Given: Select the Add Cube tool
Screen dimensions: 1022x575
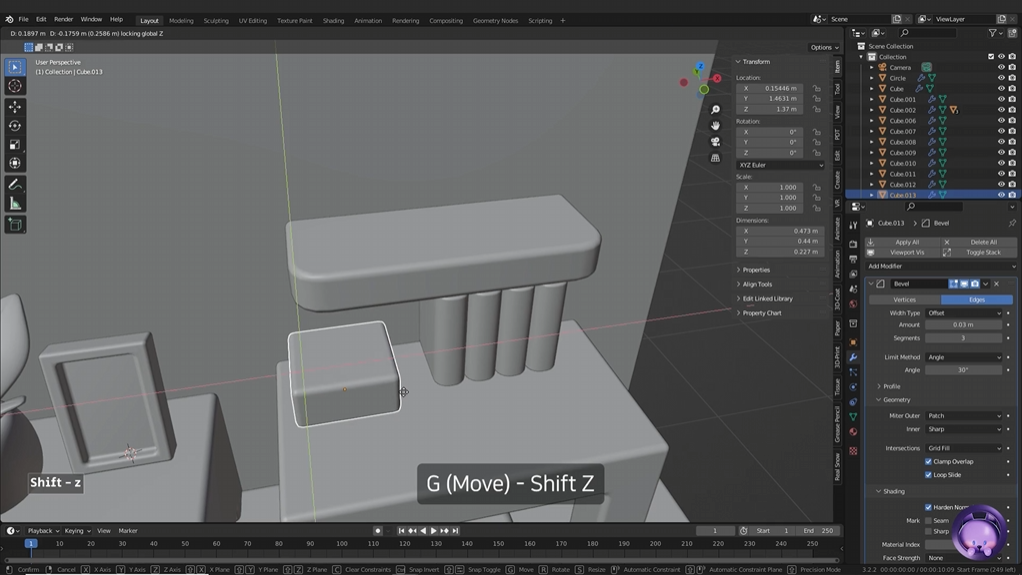Looking at the screenshot, I should 15,225.
